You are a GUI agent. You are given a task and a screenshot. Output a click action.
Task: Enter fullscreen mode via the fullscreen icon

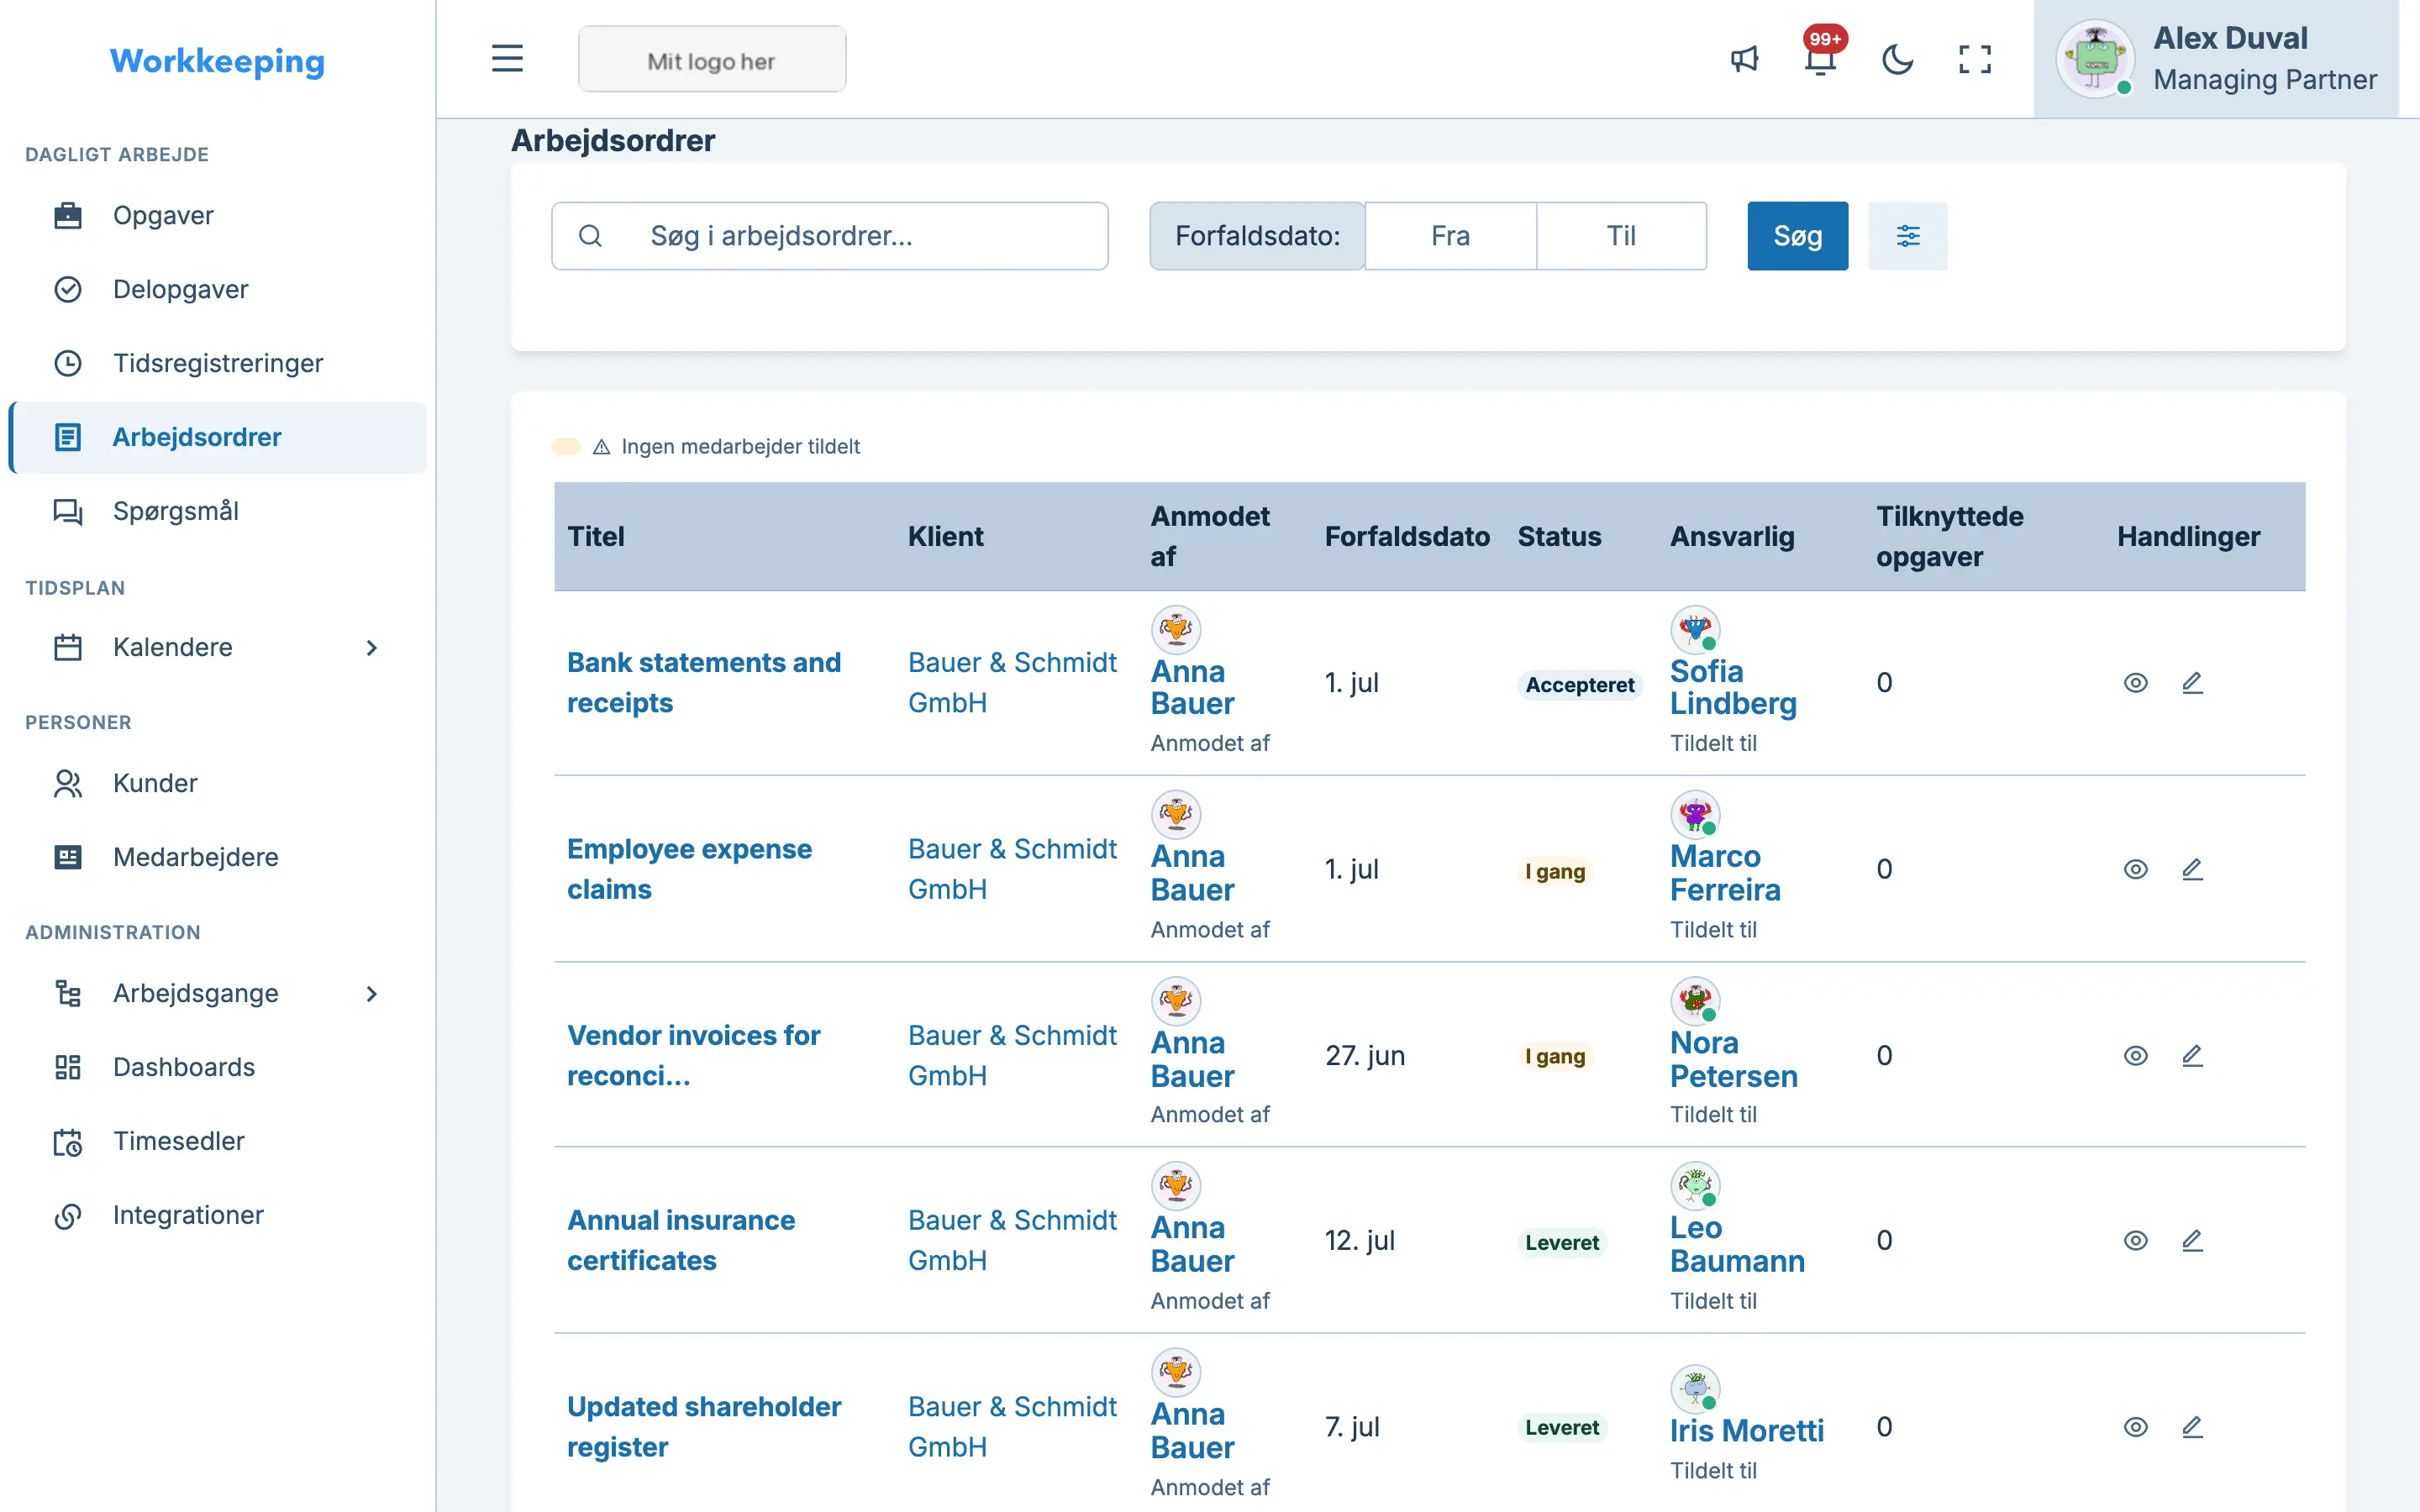tap(1974, 59)
